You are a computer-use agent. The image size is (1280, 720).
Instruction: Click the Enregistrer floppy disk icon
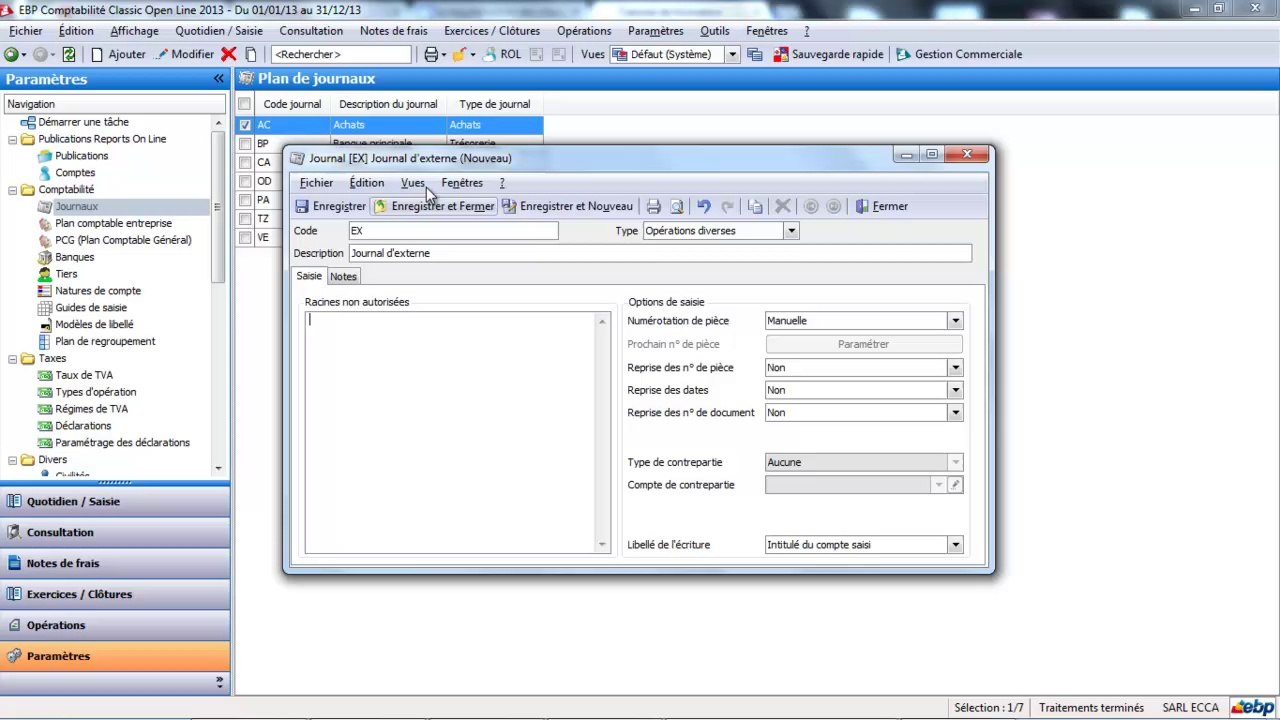tap(302, 207)
